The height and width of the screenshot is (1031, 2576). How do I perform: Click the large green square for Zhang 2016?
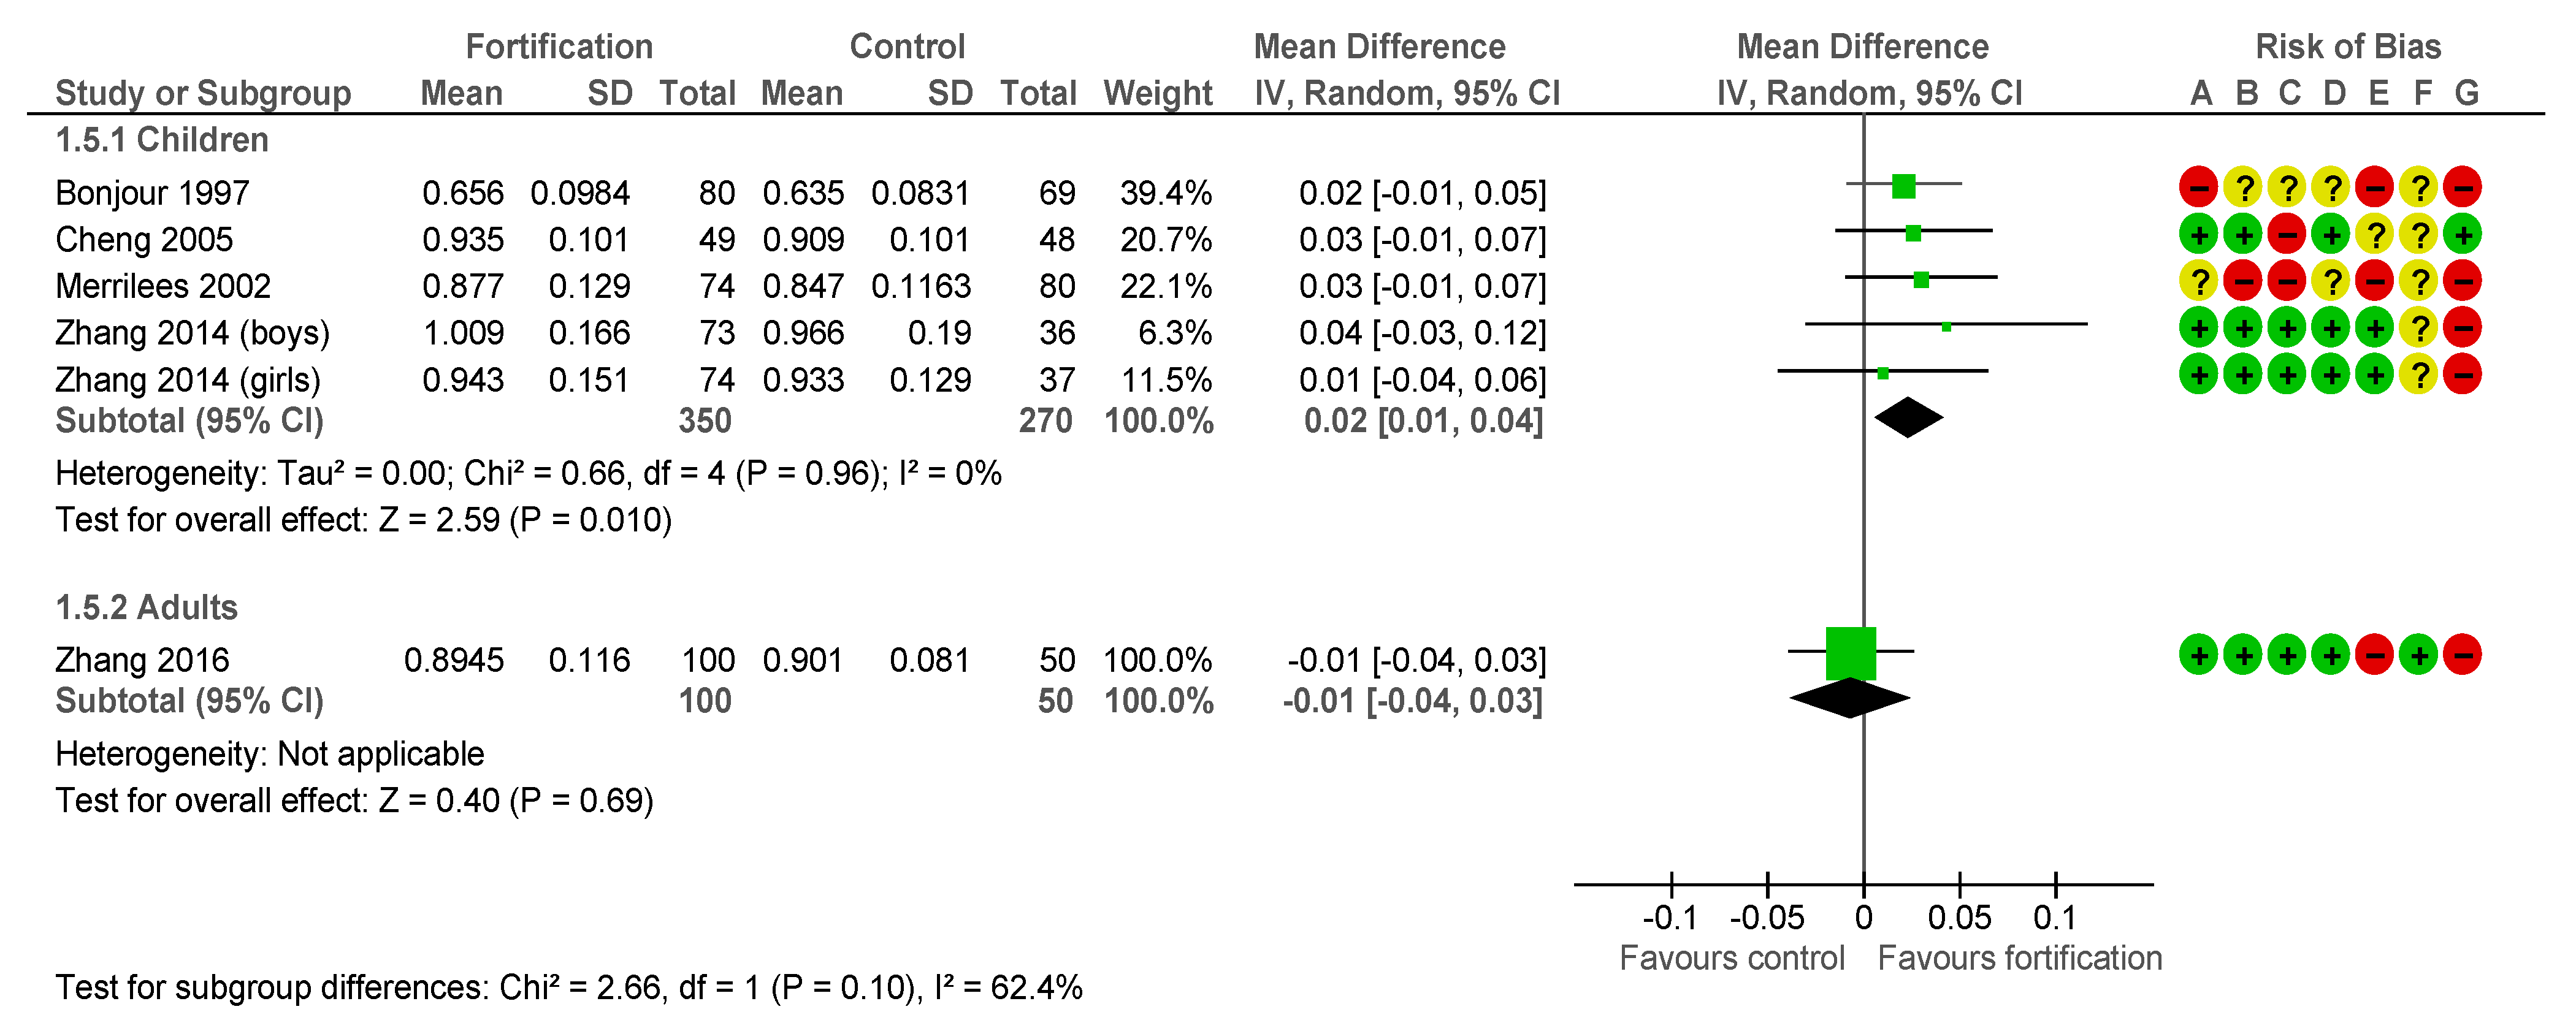[x=1850, y=653]
